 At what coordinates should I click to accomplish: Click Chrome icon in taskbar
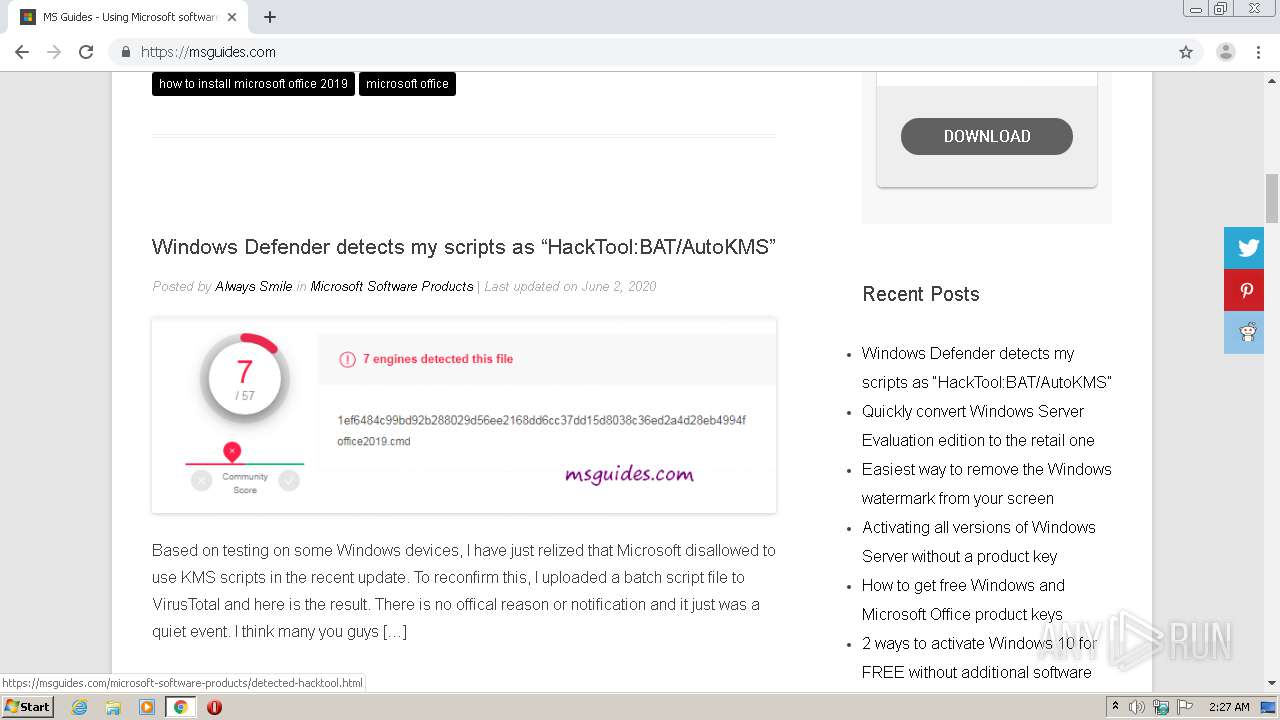click(180, 707)
